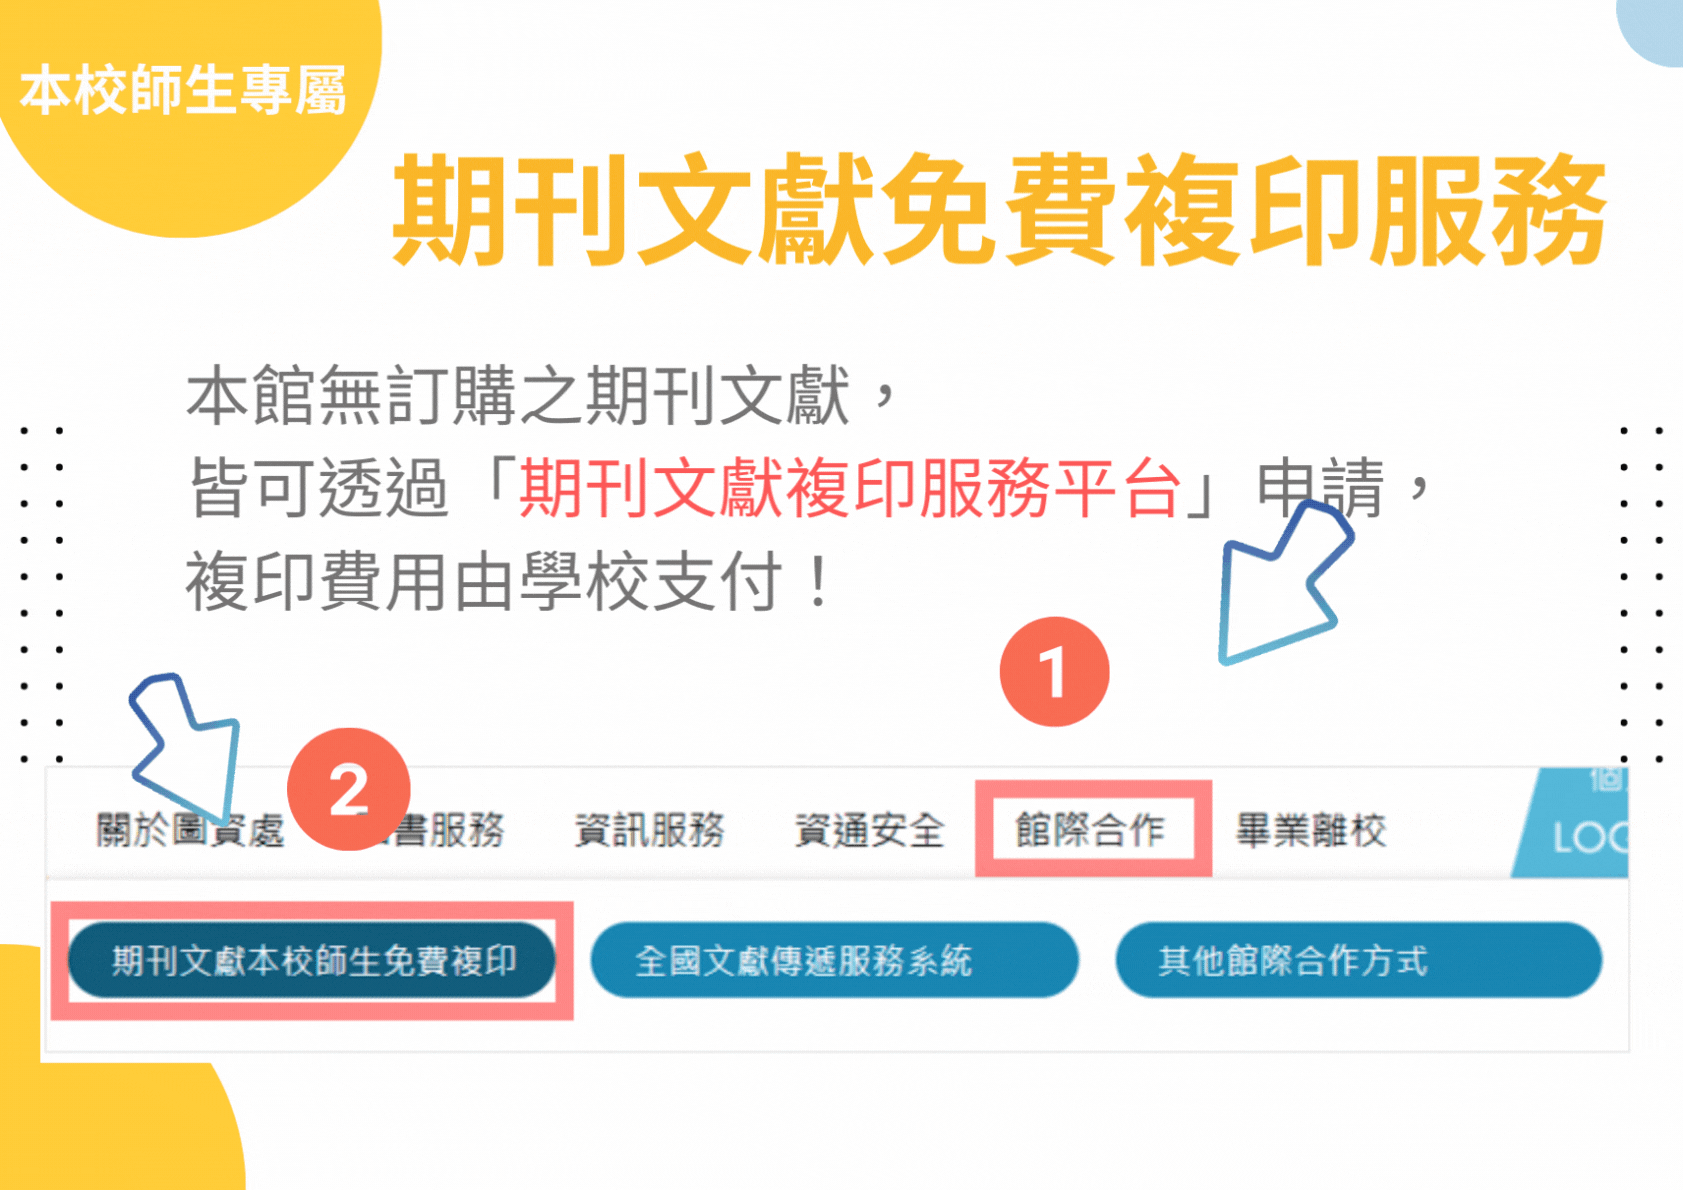Click the red number 1 circle badge
1683x1190 pixels.
[x=1054, y=671]
